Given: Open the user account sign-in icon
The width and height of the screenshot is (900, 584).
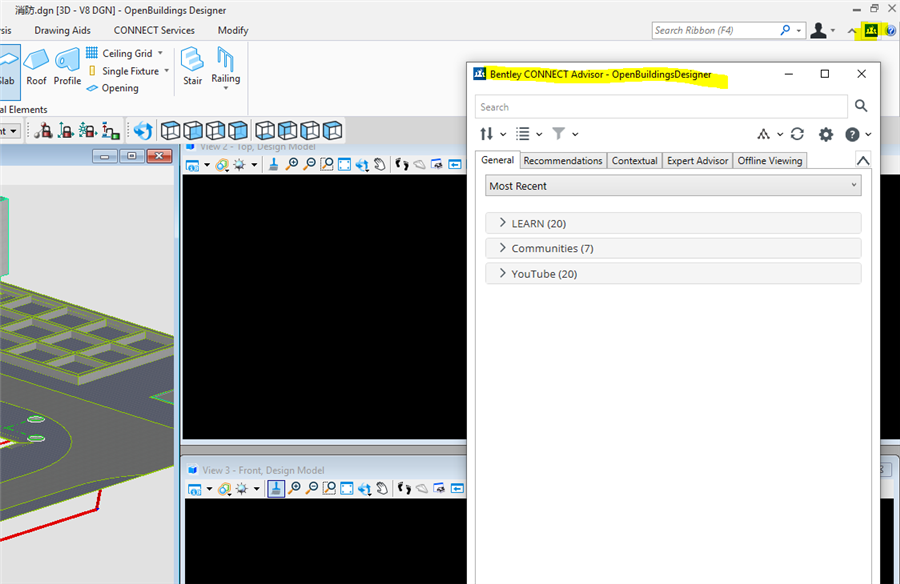Looking at the screenshot, I should [x=818, y=30].
